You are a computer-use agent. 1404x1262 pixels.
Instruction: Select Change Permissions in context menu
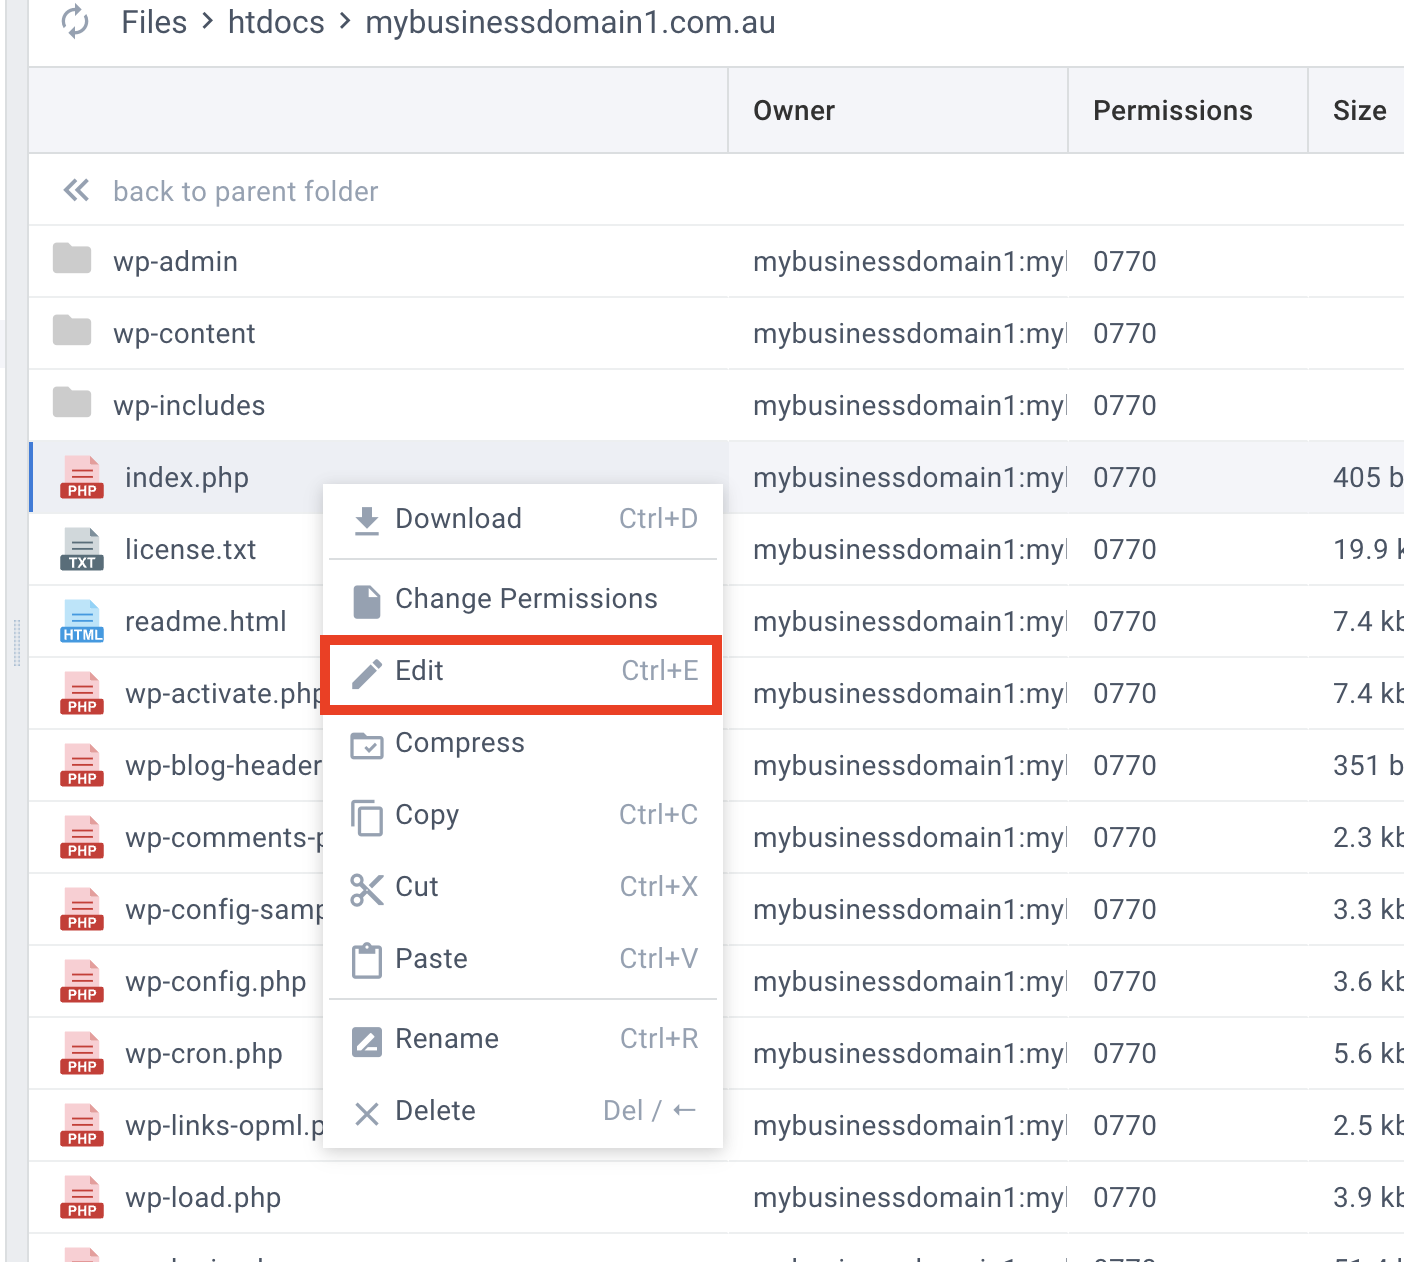(x=526, y=599)
